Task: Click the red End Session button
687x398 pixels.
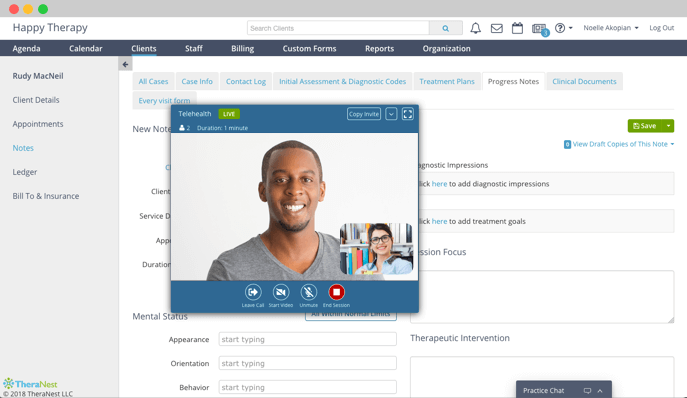Action: (x=336, y=292)
